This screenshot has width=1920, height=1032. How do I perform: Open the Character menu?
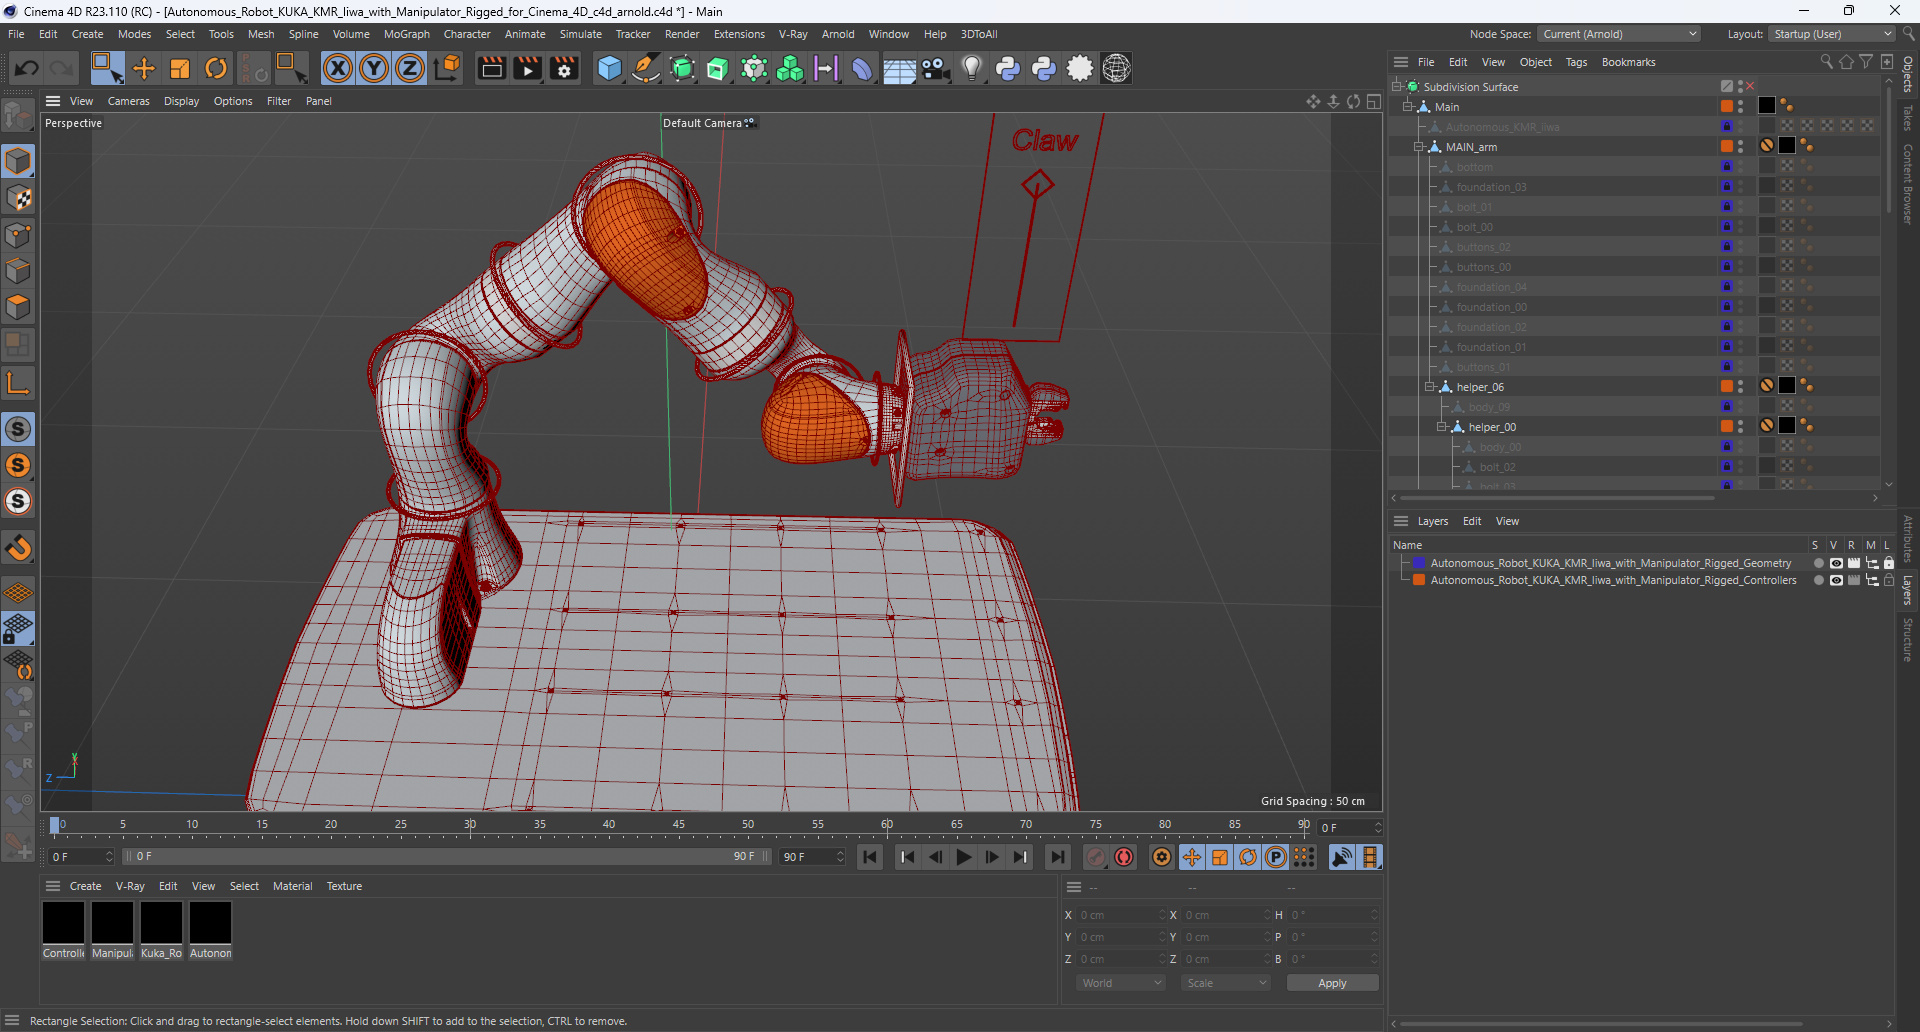coord(467,34)
